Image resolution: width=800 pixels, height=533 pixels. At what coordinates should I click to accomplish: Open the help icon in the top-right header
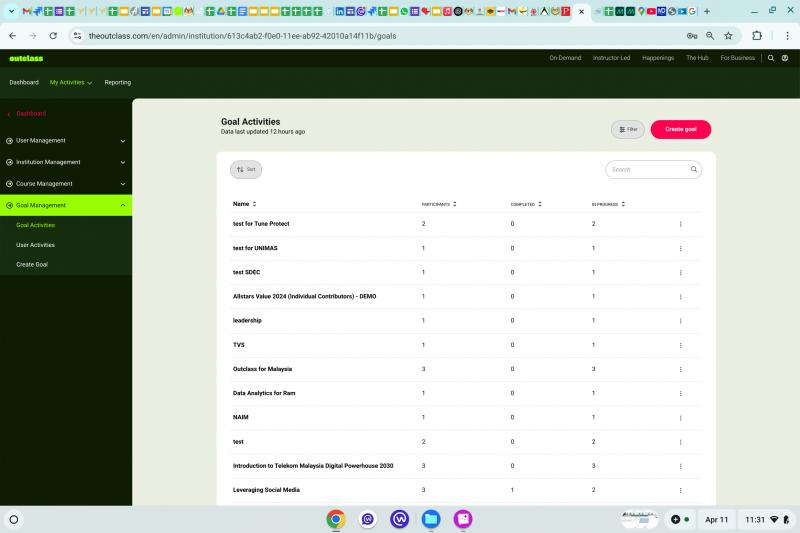(785, 58)
